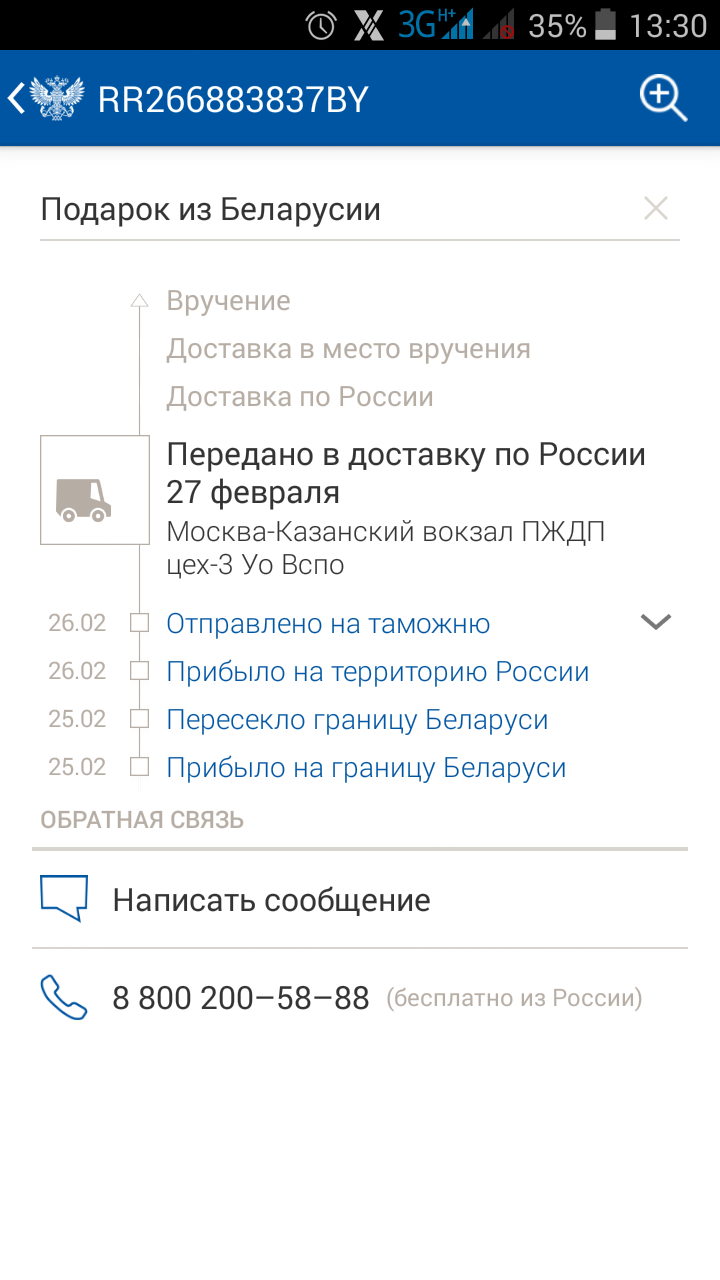Open 'Прибыло на территорию России' event
720x1280 pixels.
click(378, 672)
